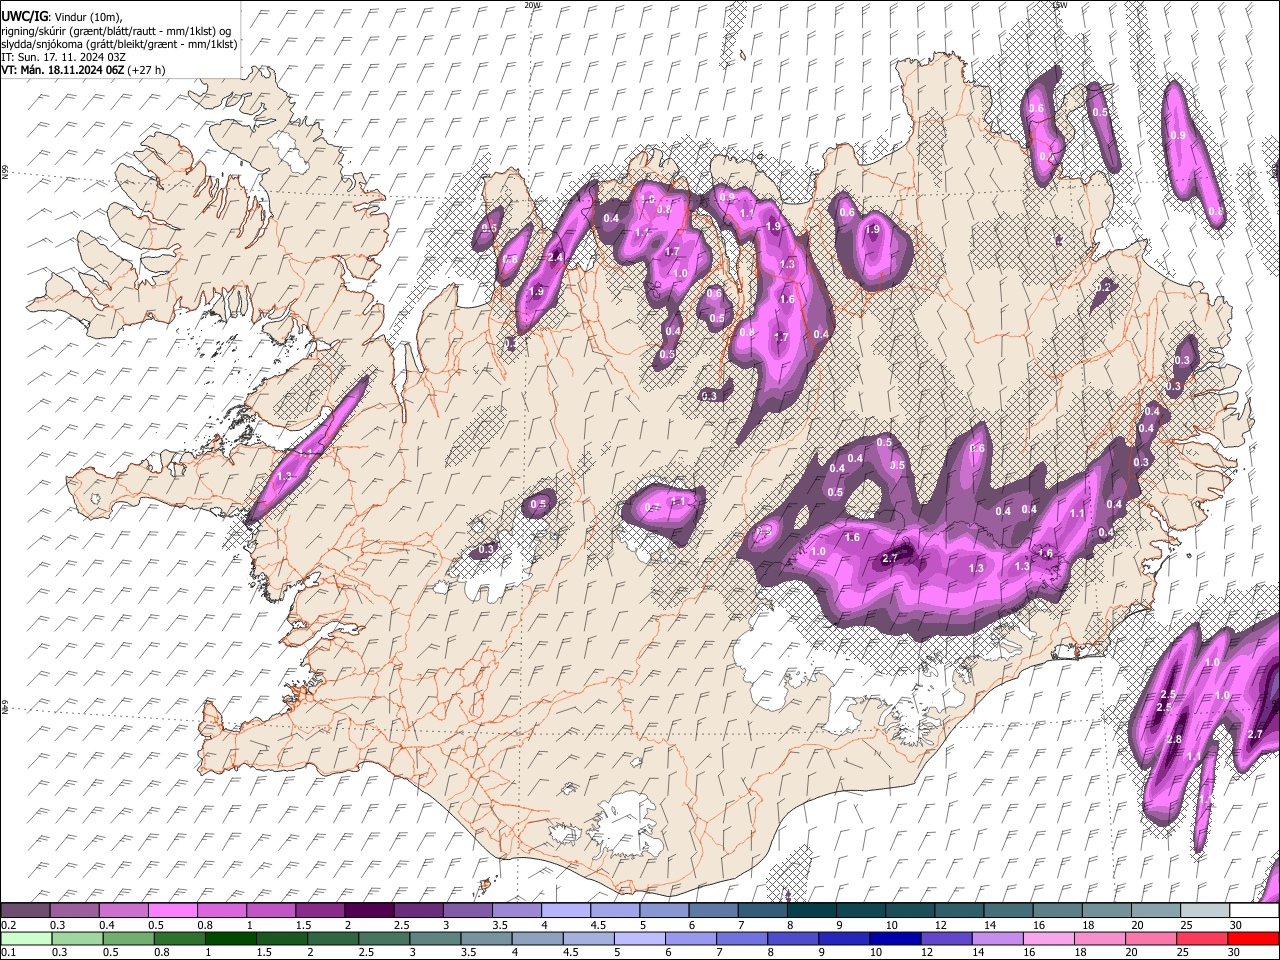Select the snow scale 0.3 mauve swatch
Viewport: 1280px width, 960px height.
coord(74,911)
